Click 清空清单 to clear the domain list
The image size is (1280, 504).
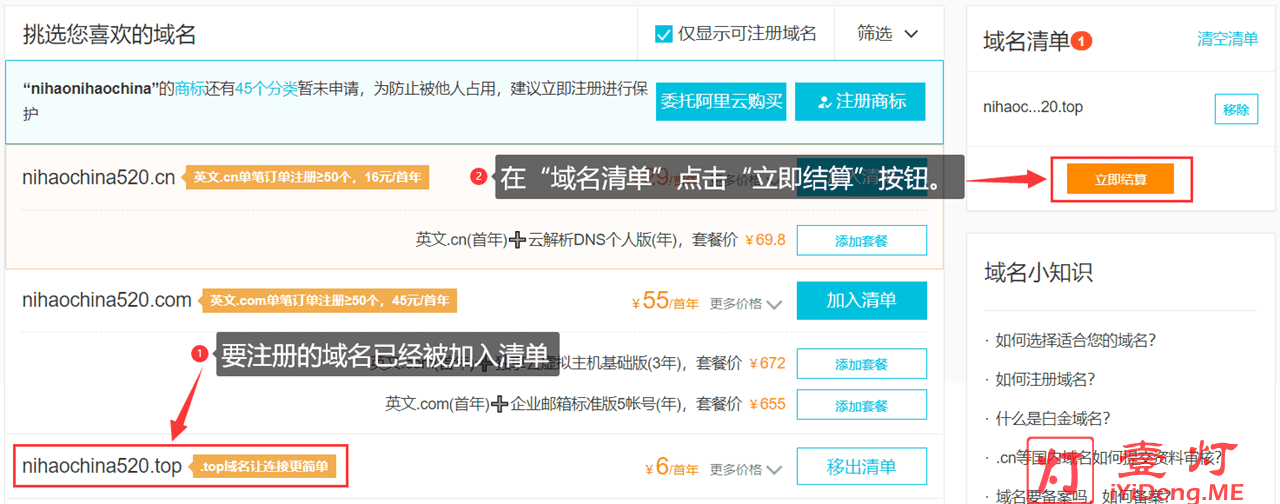point(1227,39)
